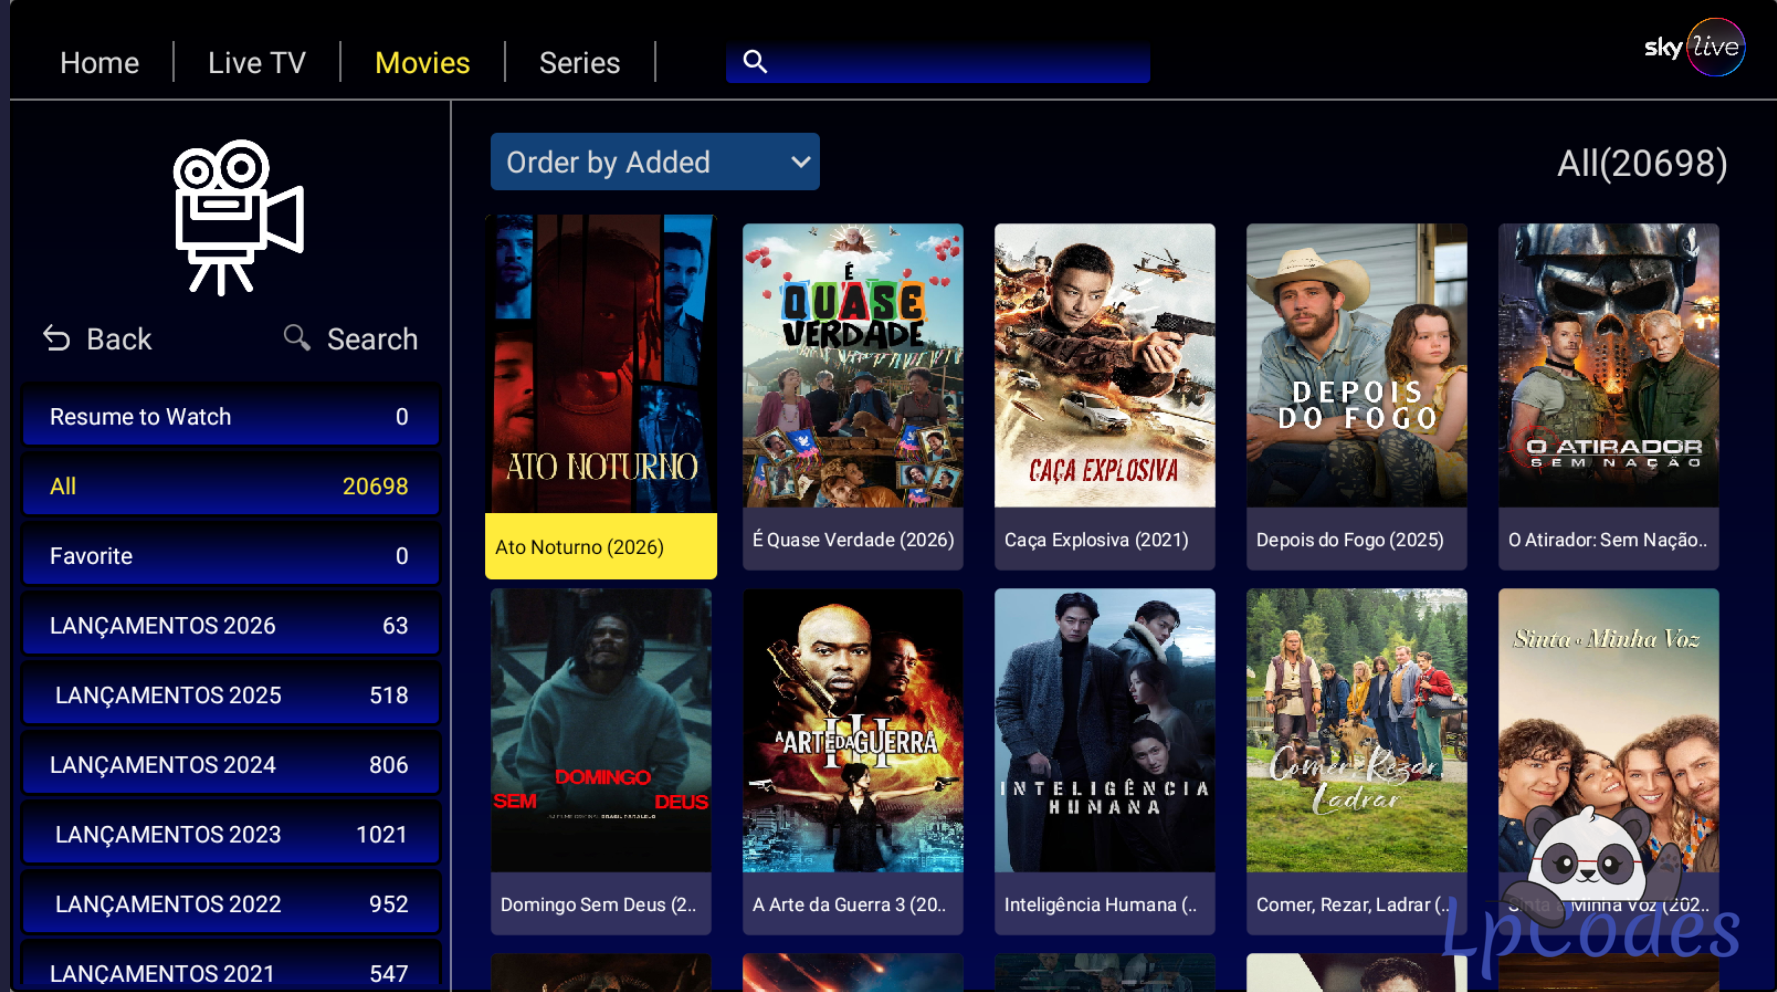Click the Sky Live logo
The image size is (1777, 992).
click(x=1694, y=47)
